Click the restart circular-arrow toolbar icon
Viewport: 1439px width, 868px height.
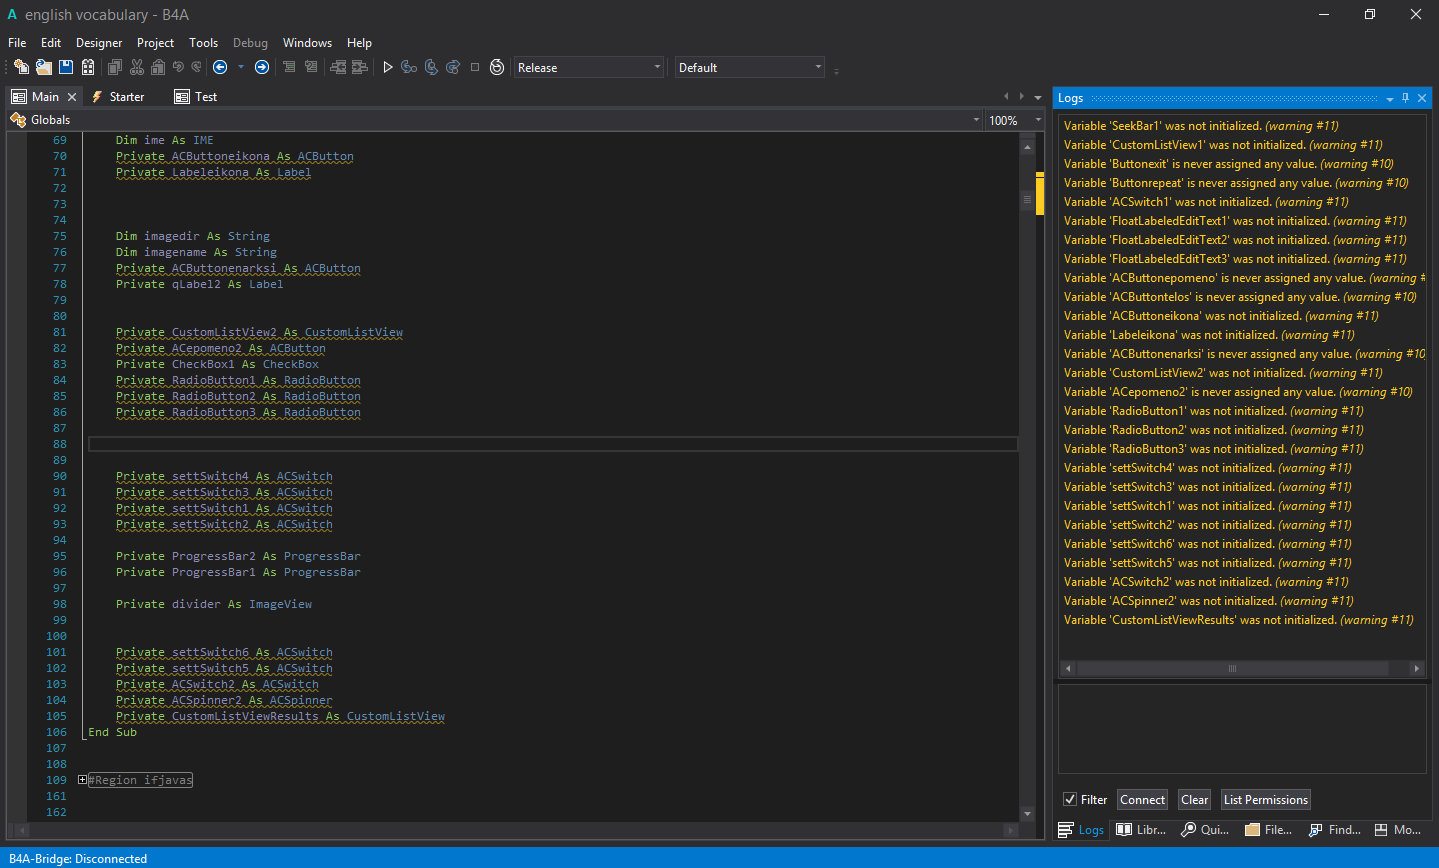click(x=497, y=67)
